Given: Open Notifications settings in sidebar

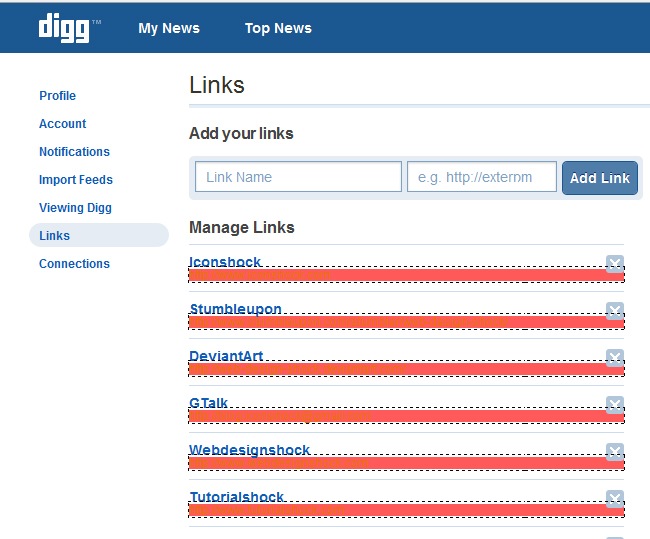Looking at the screenshot, I should [74, 152].
